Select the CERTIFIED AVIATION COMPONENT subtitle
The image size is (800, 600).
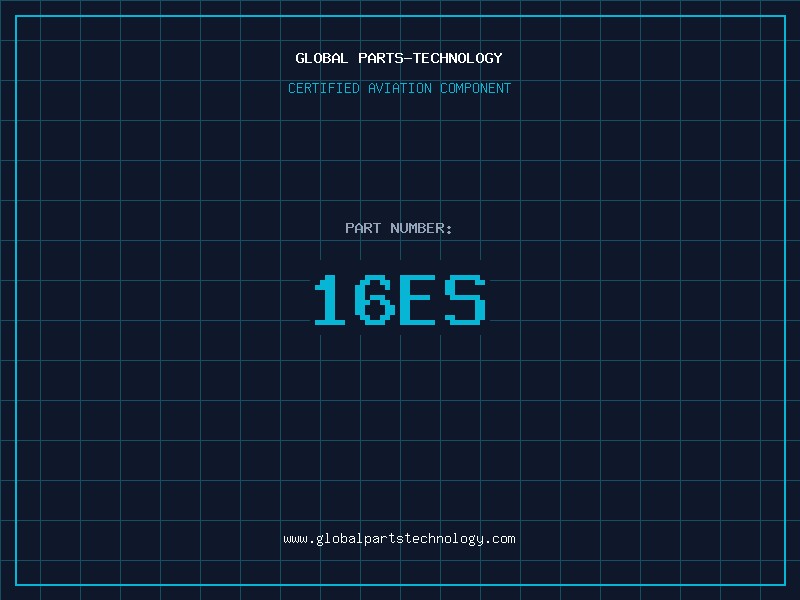(x=399, y=88)
